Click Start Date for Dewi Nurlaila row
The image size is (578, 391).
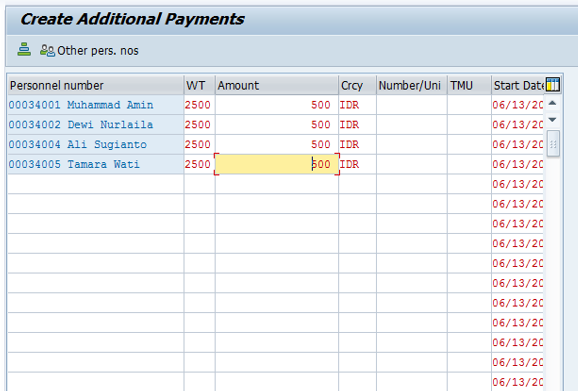pos(518,125)
